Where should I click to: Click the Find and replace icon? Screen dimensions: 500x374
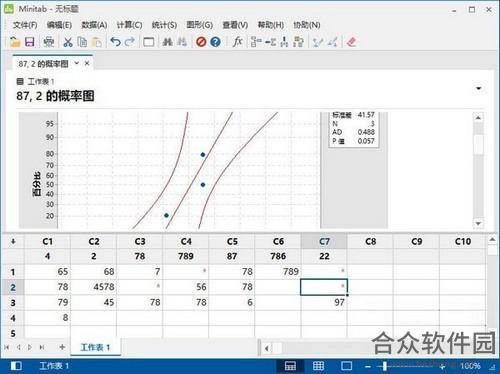click(182, 42)
